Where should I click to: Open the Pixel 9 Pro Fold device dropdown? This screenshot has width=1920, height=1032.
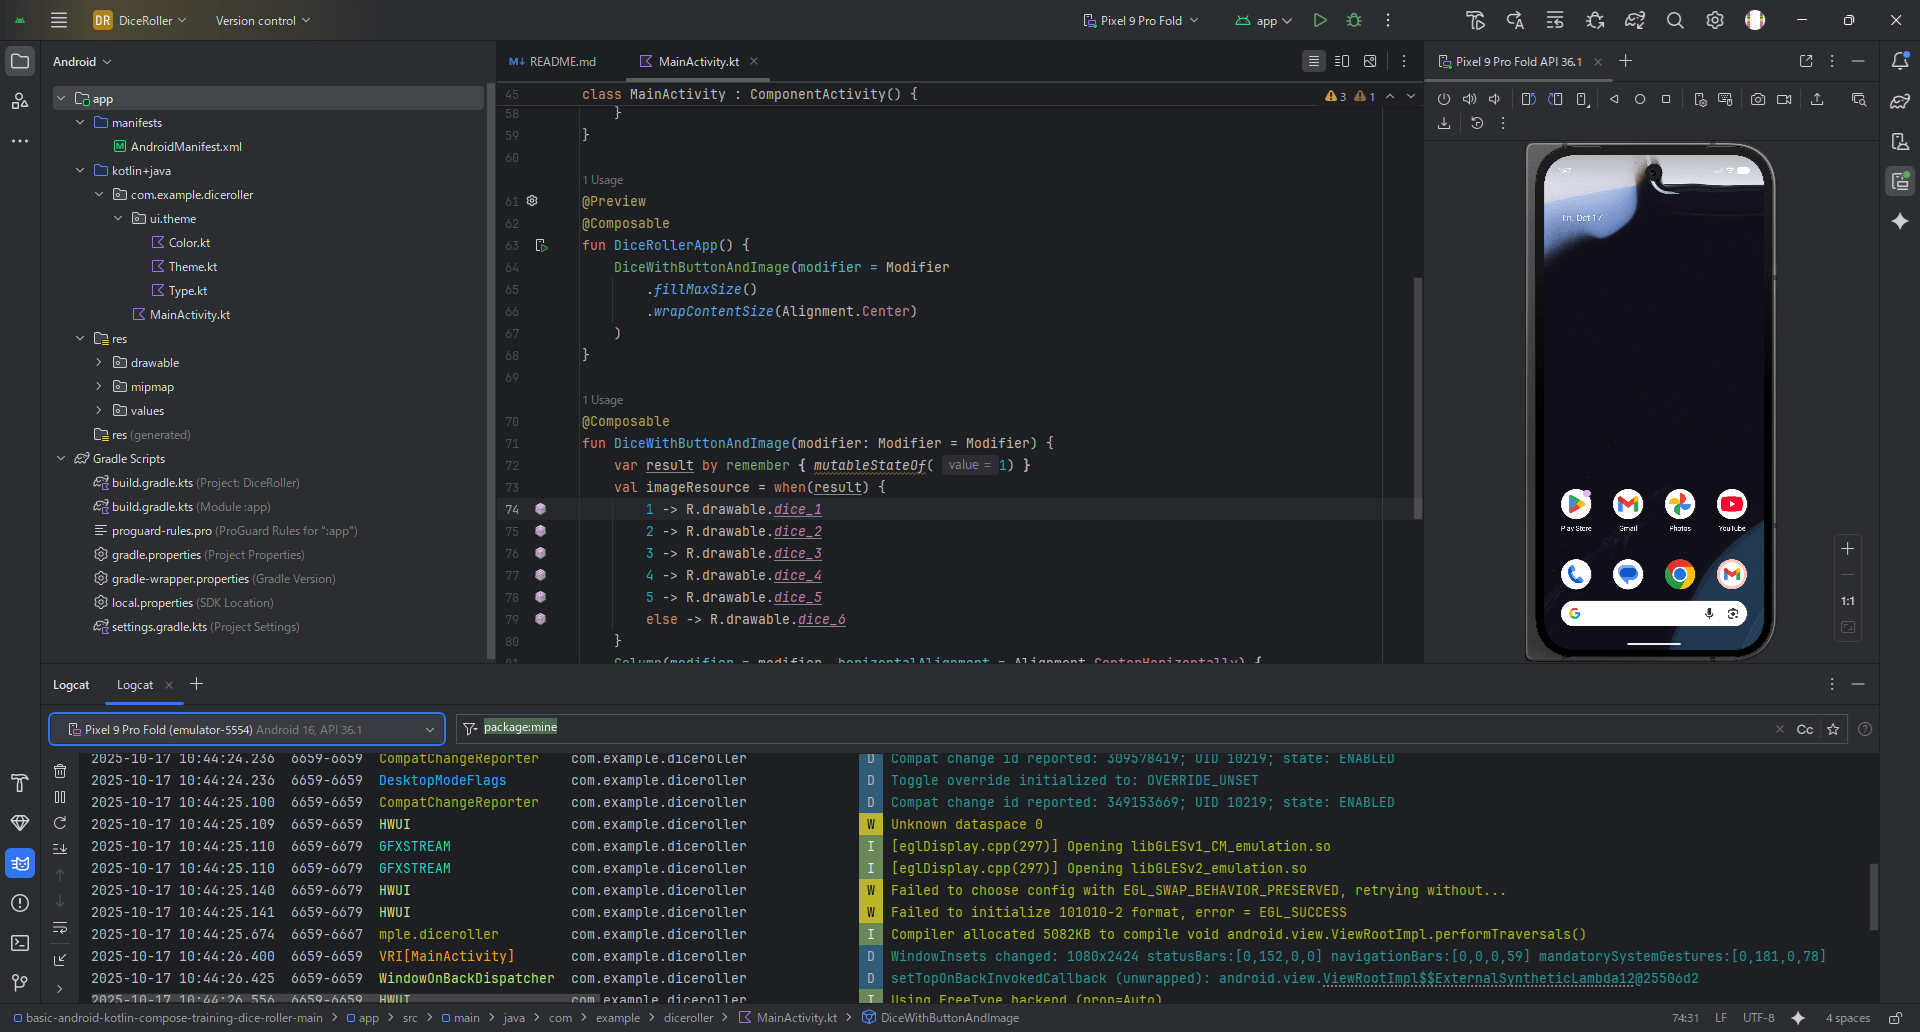(x=1141, y=20)
